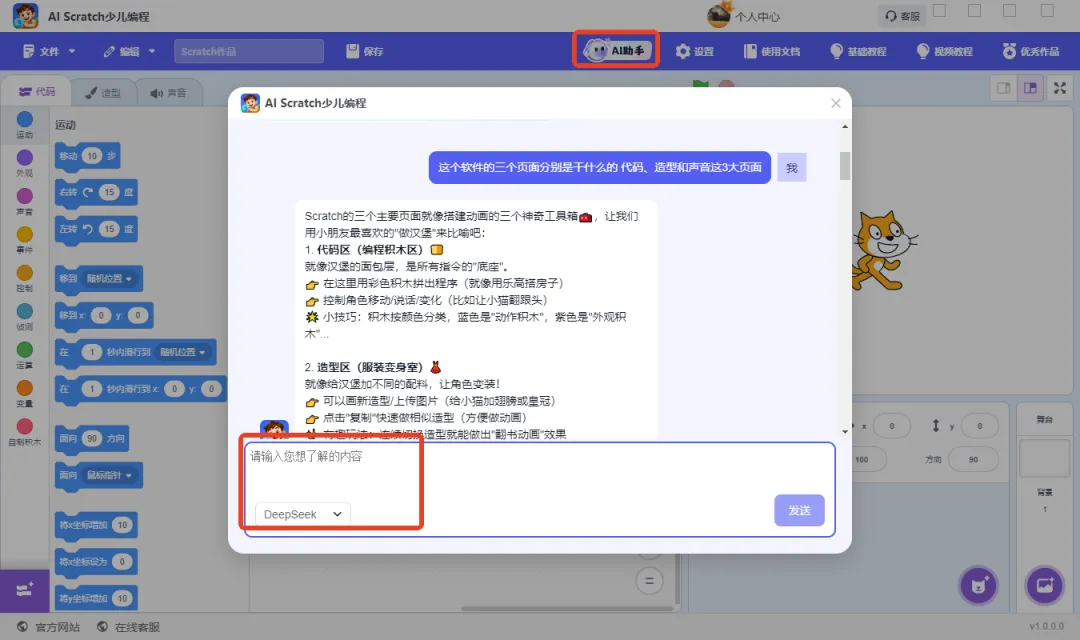Open 使用文档 documentation

[771, 51]
